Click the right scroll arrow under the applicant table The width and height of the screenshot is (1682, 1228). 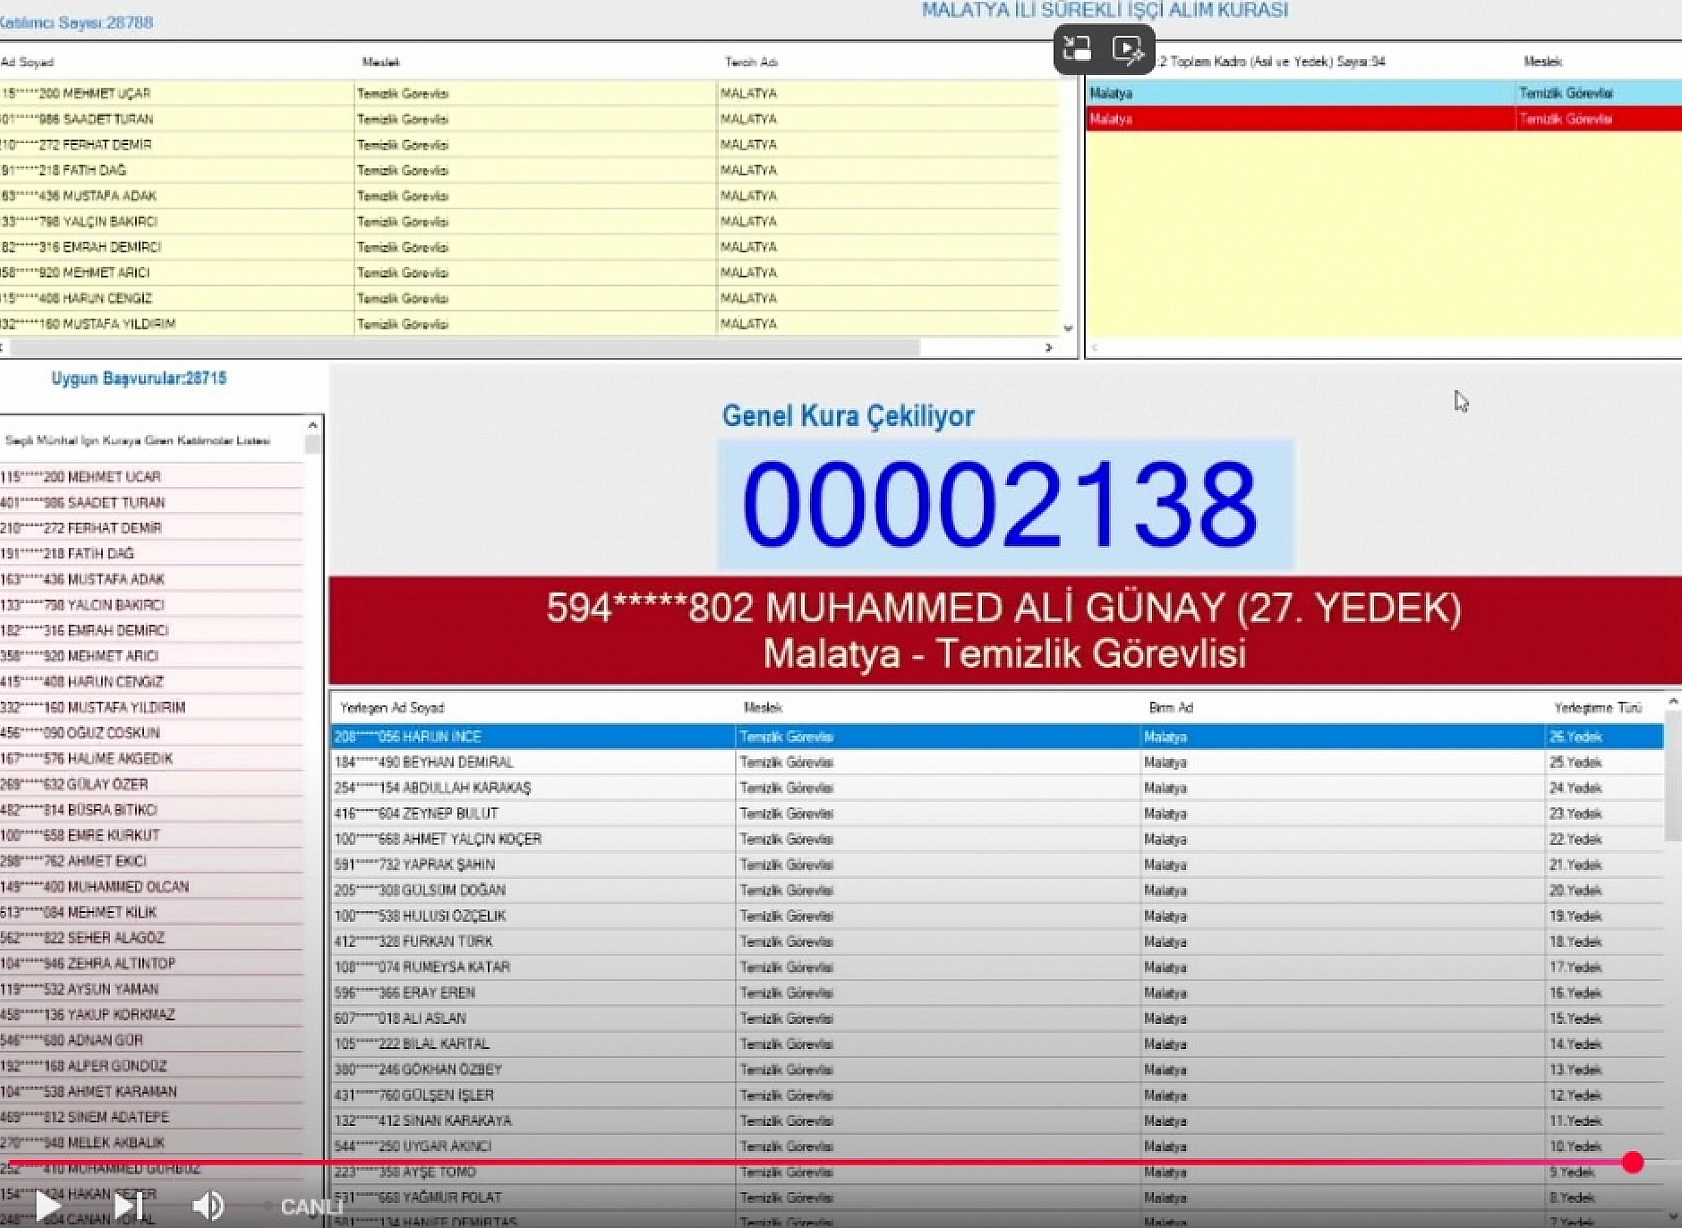coord(1046,347)
